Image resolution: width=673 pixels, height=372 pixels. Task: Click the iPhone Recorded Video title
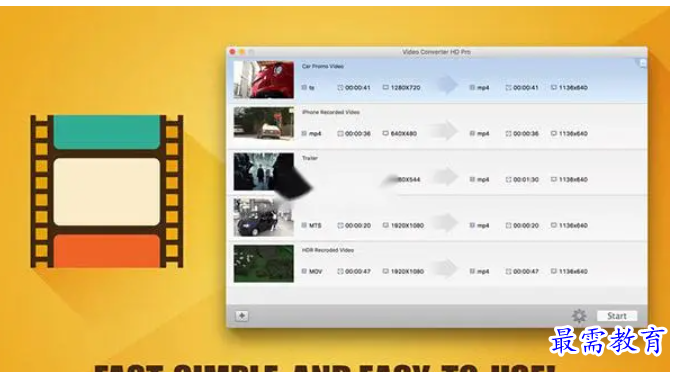pos(330,112)
